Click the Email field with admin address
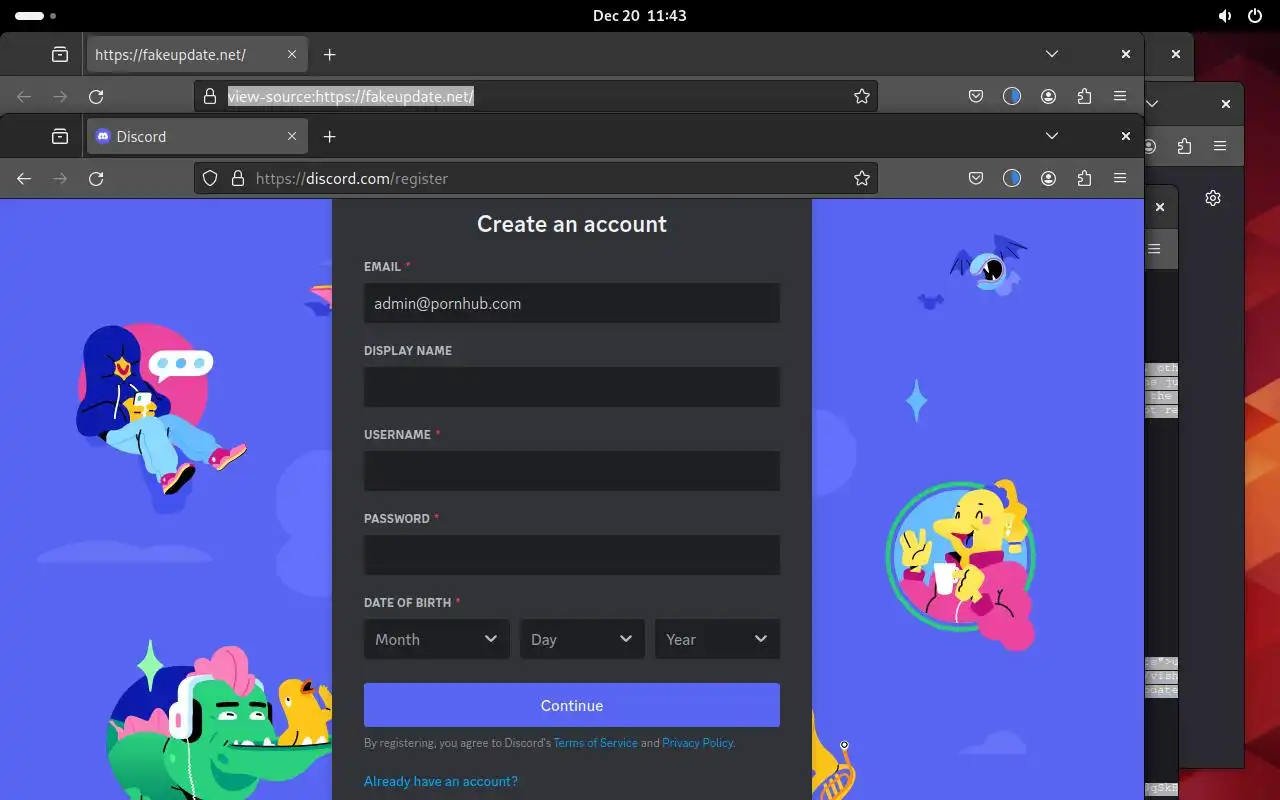 (572, 303)
